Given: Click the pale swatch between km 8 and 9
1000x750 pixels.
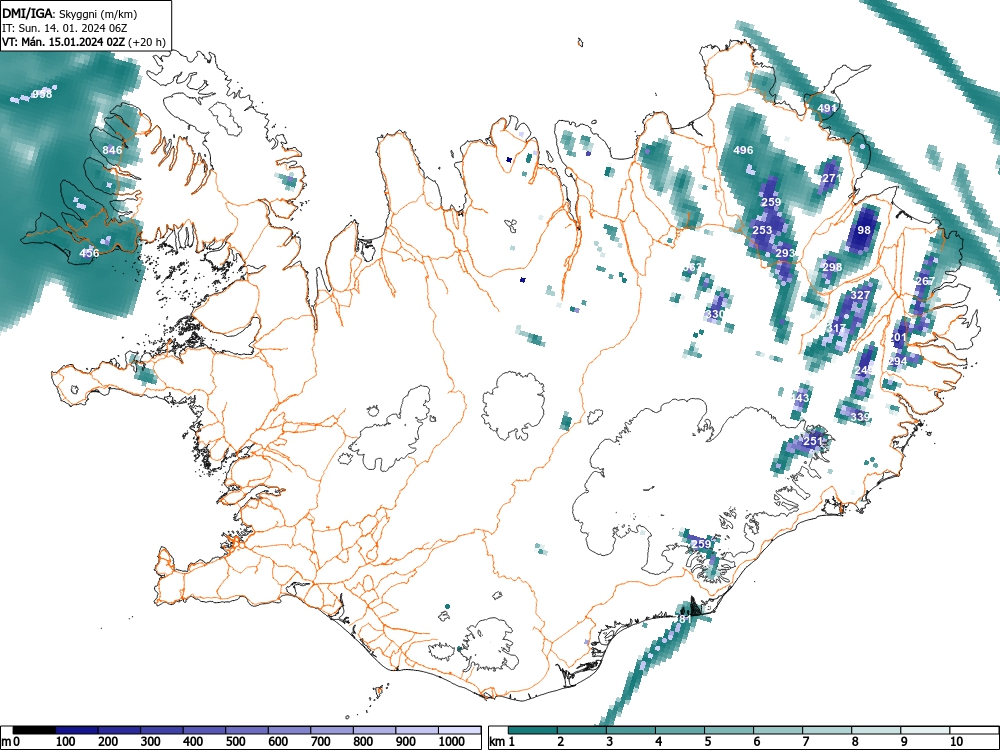Looking at the screenshot, I should pyautogui.click(x=876, y=730).
